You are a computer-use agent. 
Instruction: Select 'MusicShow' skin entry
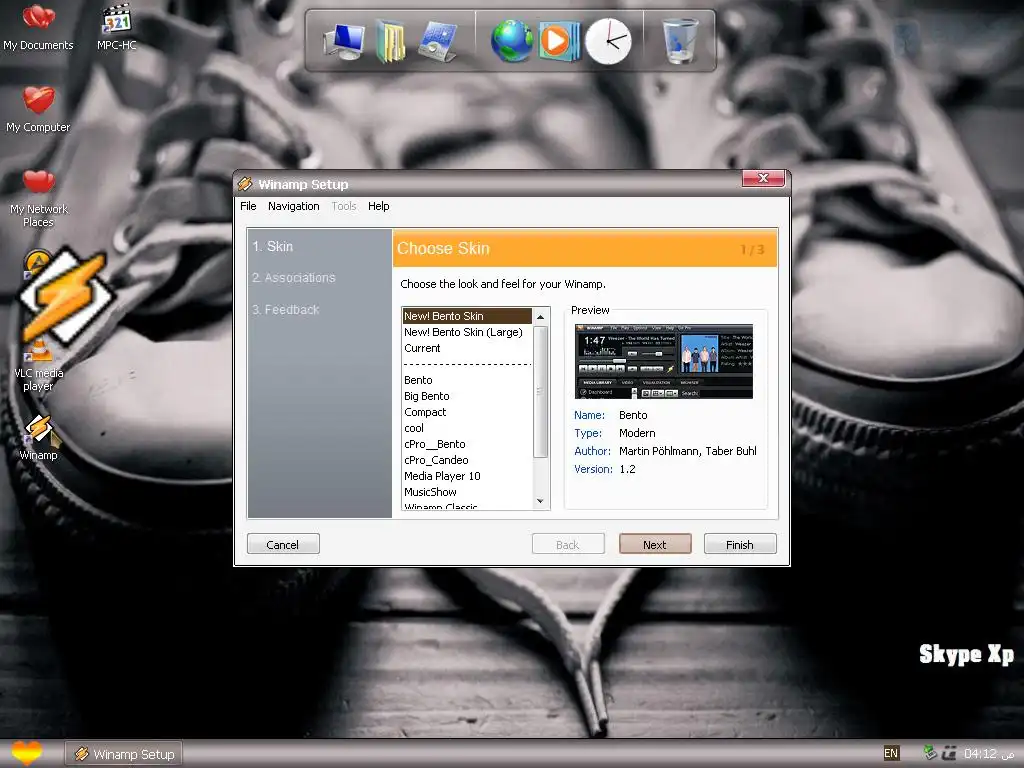pos(467,492)
